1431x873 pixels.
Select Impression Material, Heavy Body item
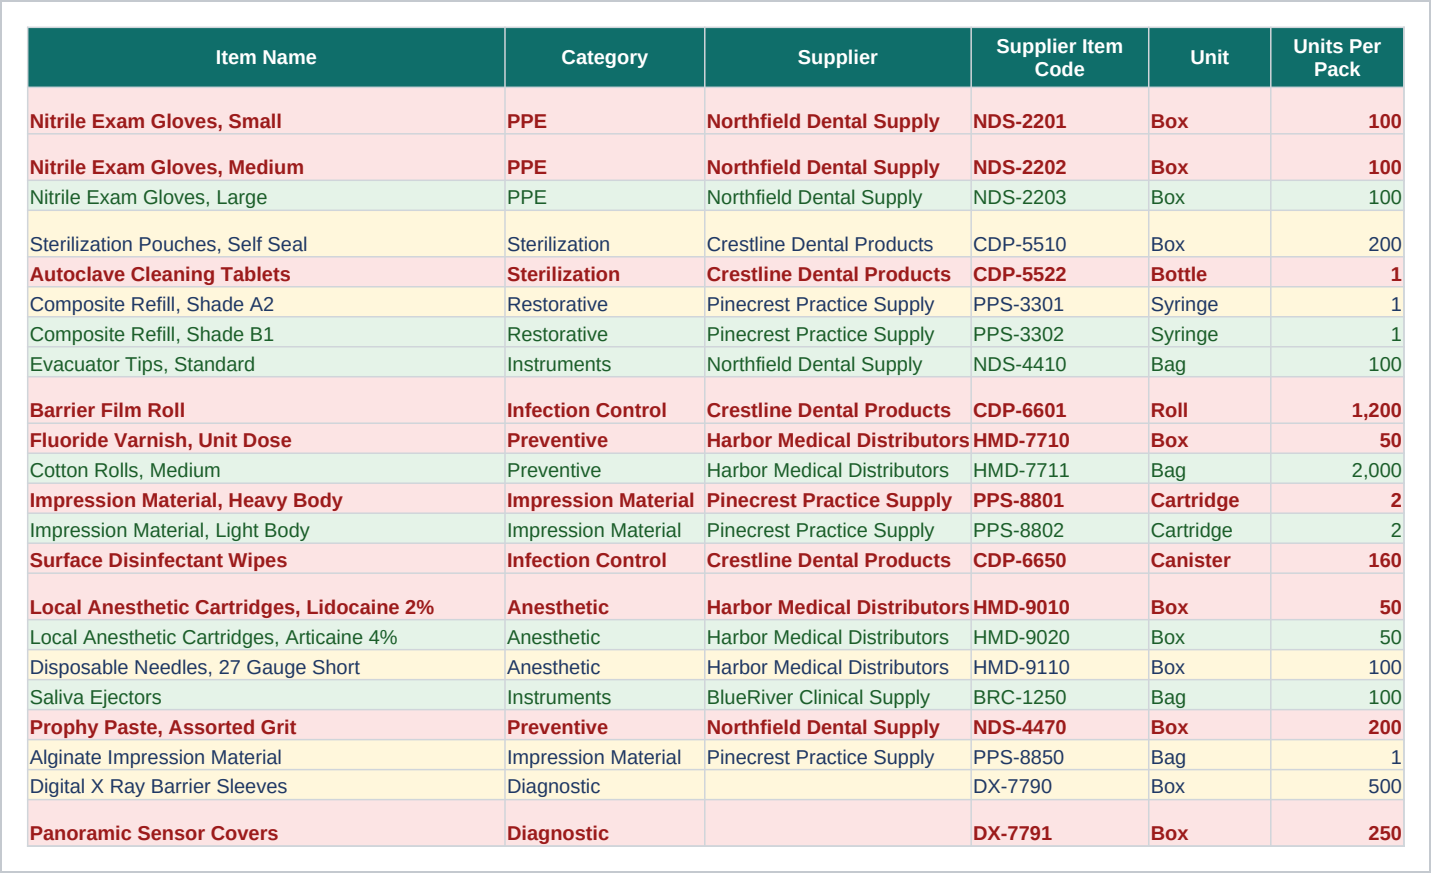pyautogui.click(x=266, y=500)
